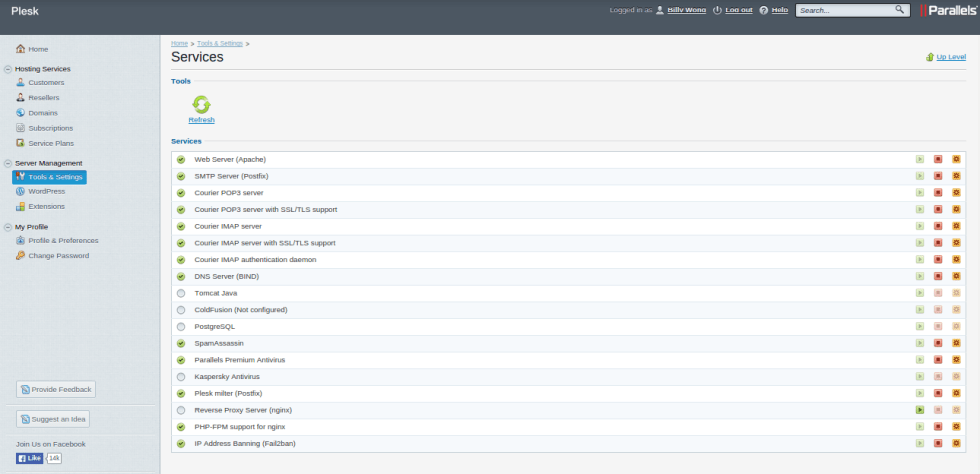The image size is (980, 474).
Task: Click the Web Server (Apache) status icon
Action: (x=181, y=159)
